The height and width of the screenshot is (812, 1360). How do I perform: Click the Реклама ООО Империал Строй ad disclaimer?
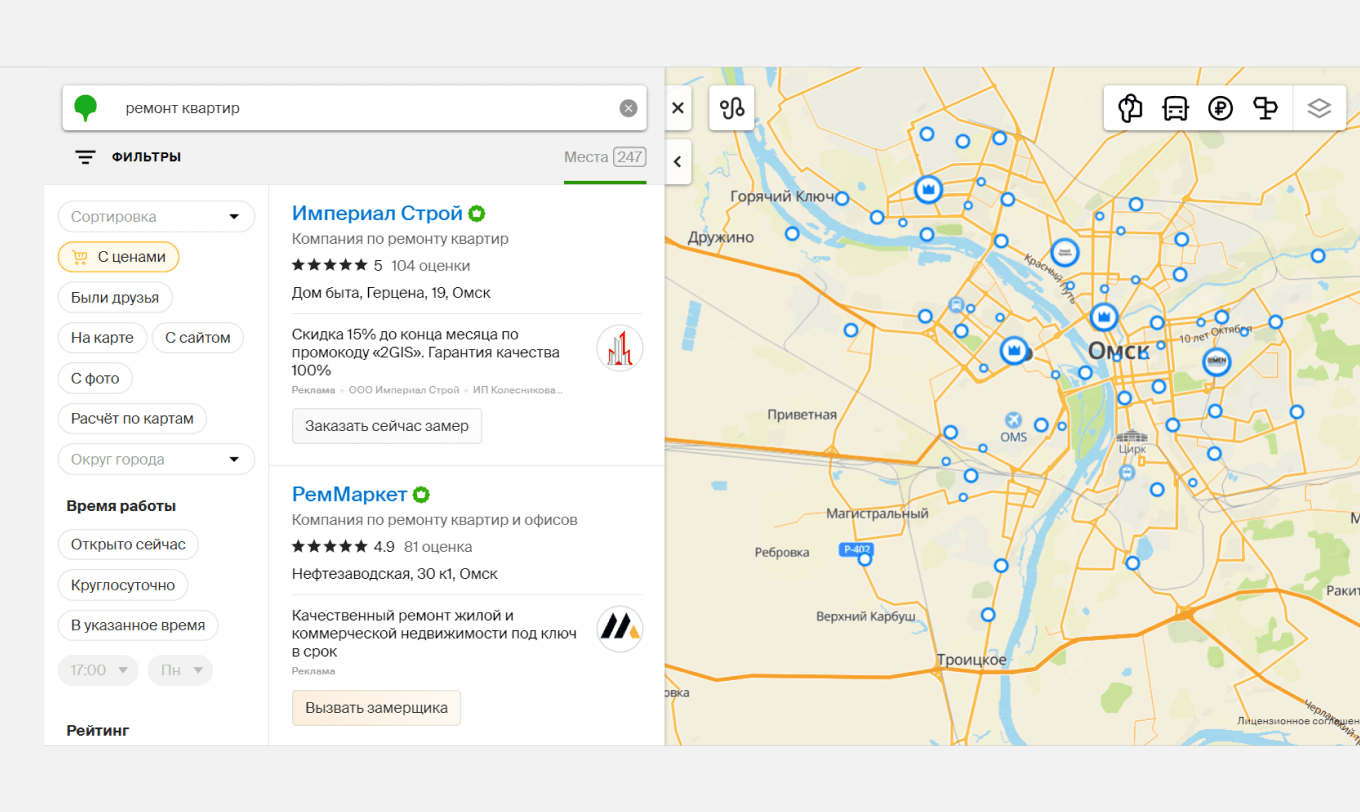(428, 390)
